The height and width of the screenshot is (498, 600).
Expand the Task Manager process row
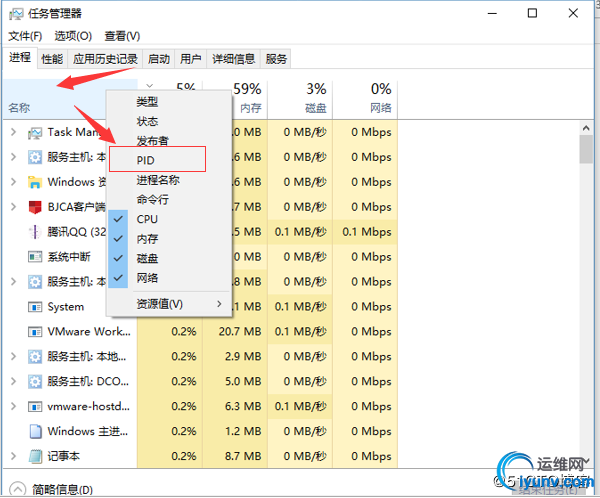point(13,132)
